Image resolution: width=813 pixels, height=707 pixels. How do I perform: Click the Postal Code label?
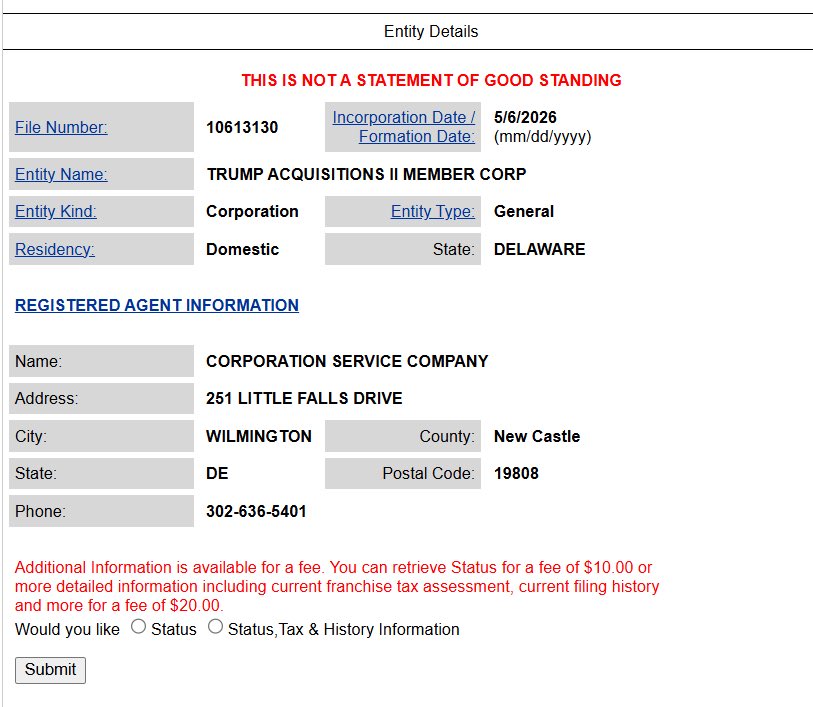coord(428,473)
